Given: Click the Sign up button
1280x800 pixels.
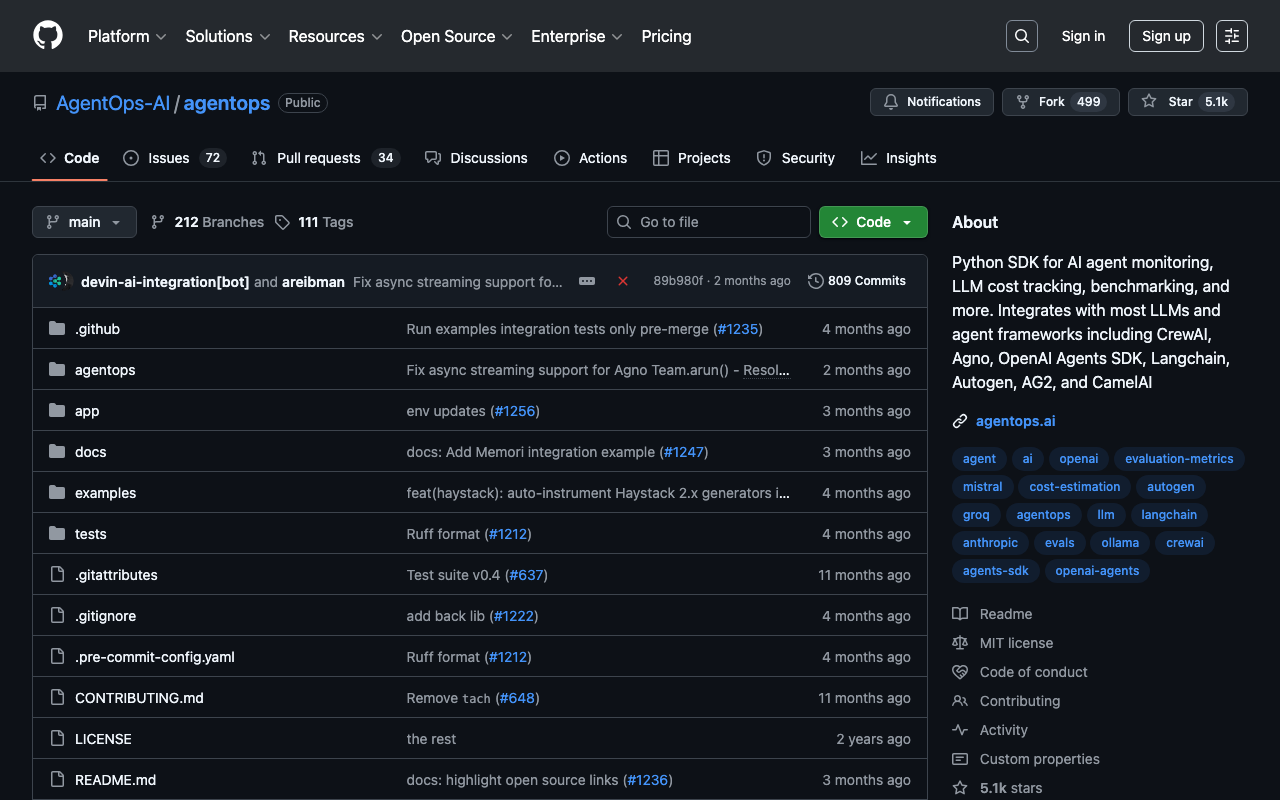Looking at the screenshot, I should (x=1166, y=36).
